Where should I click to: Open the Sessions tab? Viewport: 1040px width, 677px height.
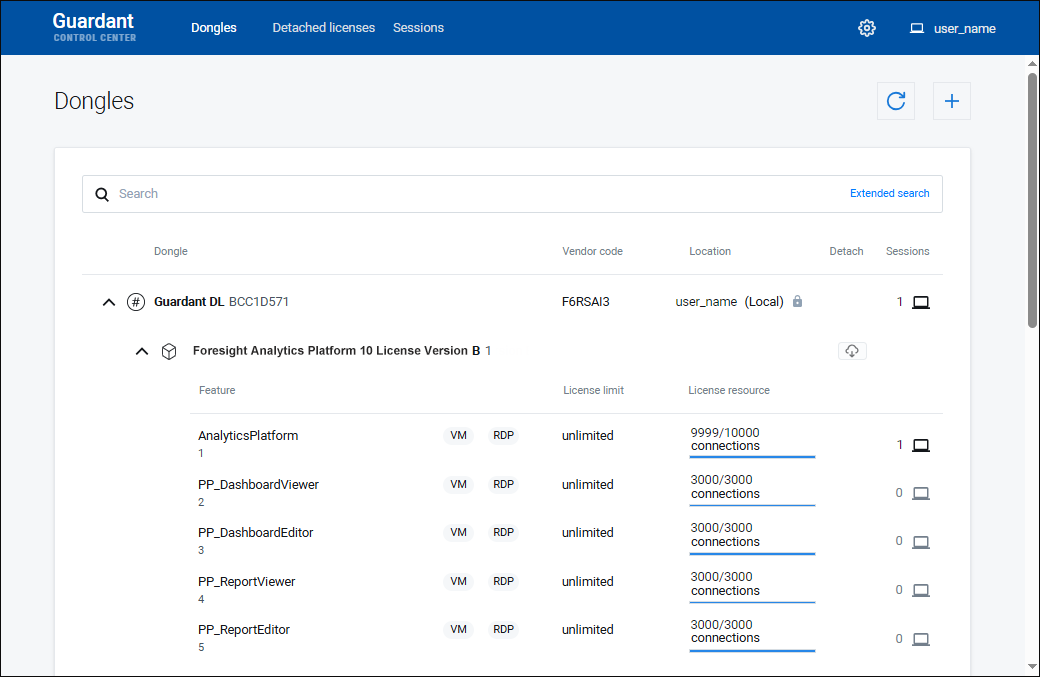pyautogui.click(x=418, y=28)
